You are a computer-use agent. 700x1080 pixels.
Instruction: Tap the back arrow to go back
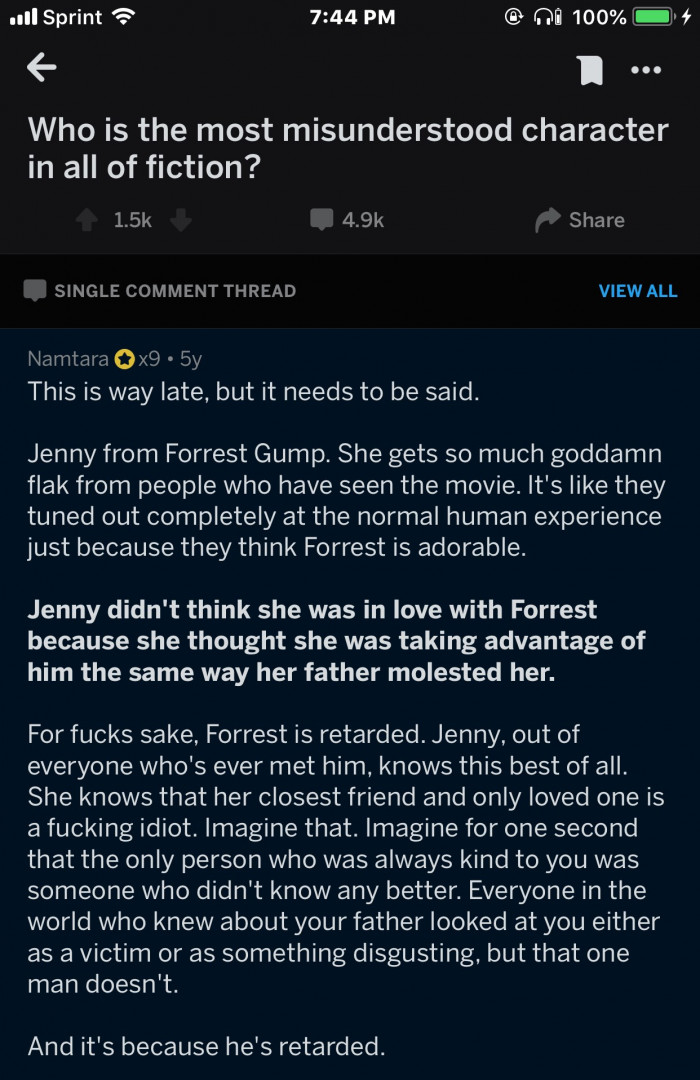pyautogui.click(x=42, y=68)
